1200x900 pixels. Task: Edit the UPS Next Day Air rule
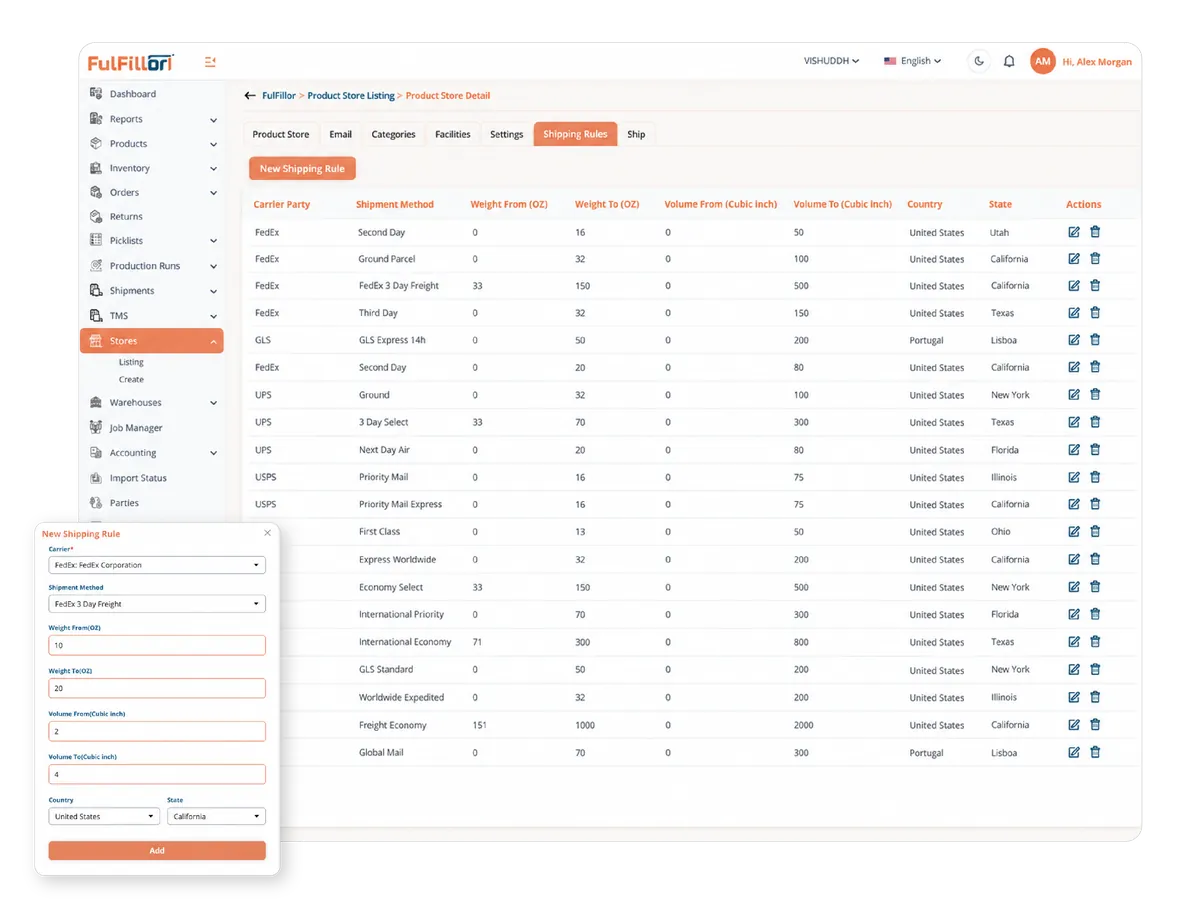click(x=1074, y=450)
